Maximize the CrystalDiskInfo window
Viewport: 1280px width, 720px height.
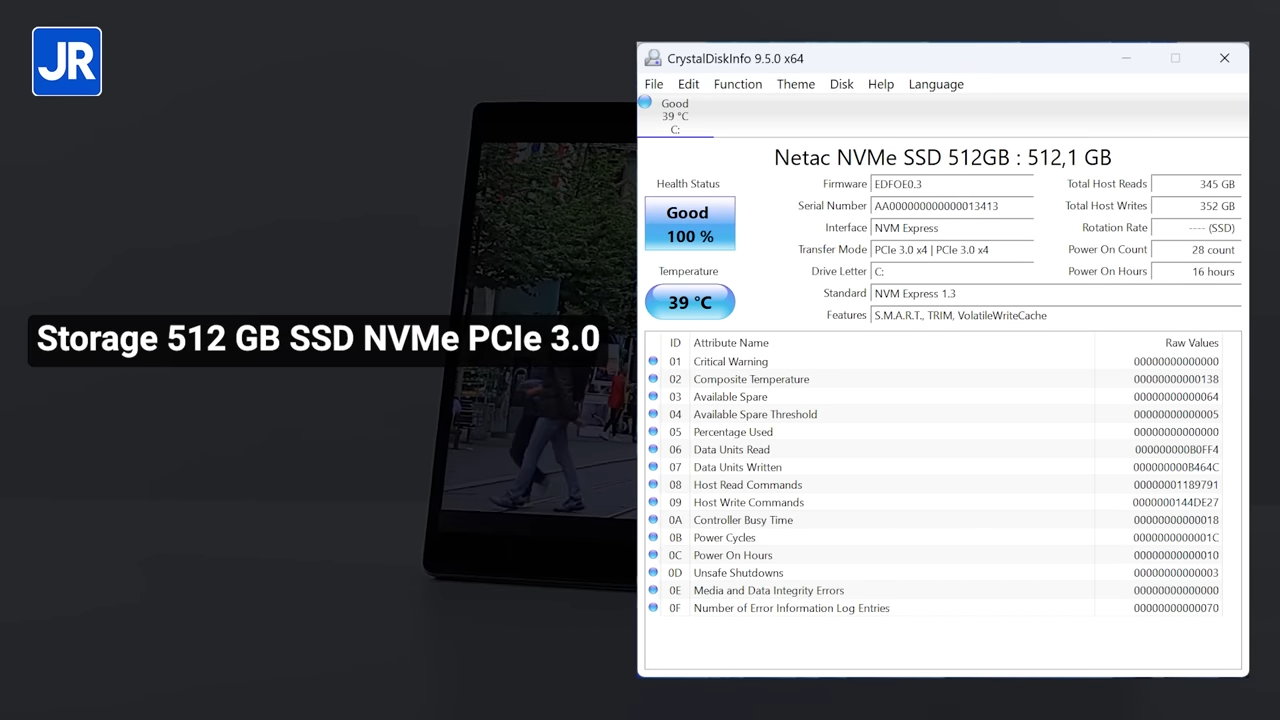point(1175,58)
